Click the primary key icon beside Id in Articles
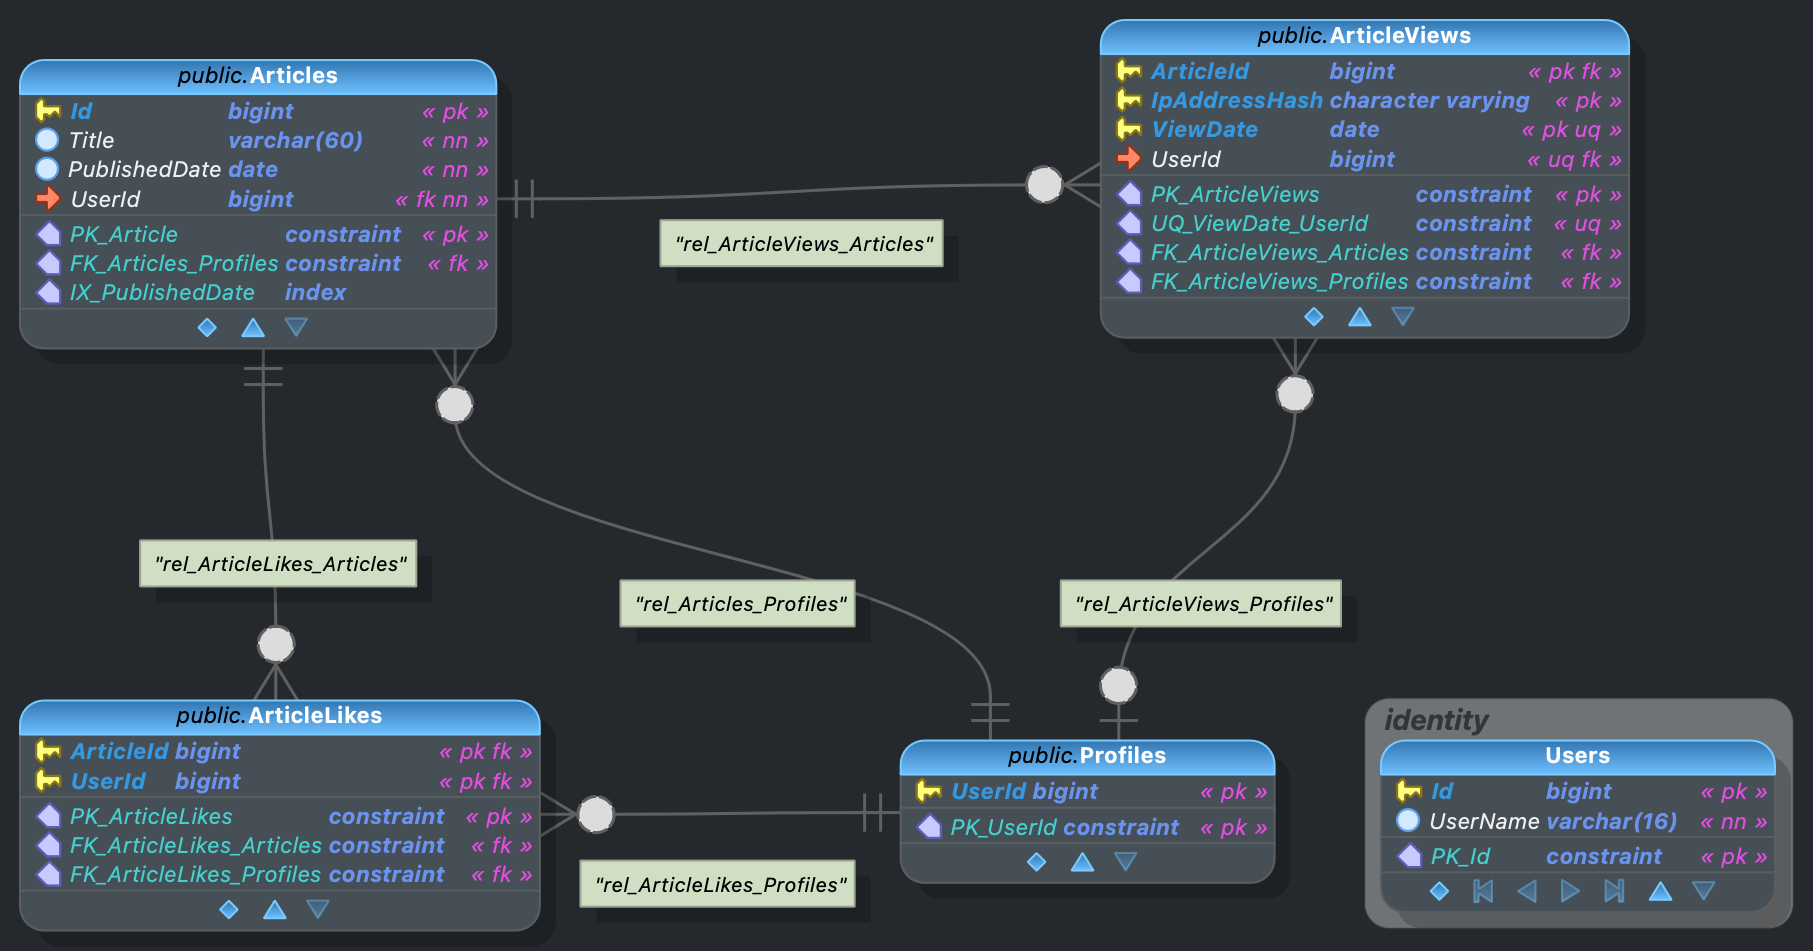Image resolution: width=1813 pixels, height=951 pixels. [47, 111]
